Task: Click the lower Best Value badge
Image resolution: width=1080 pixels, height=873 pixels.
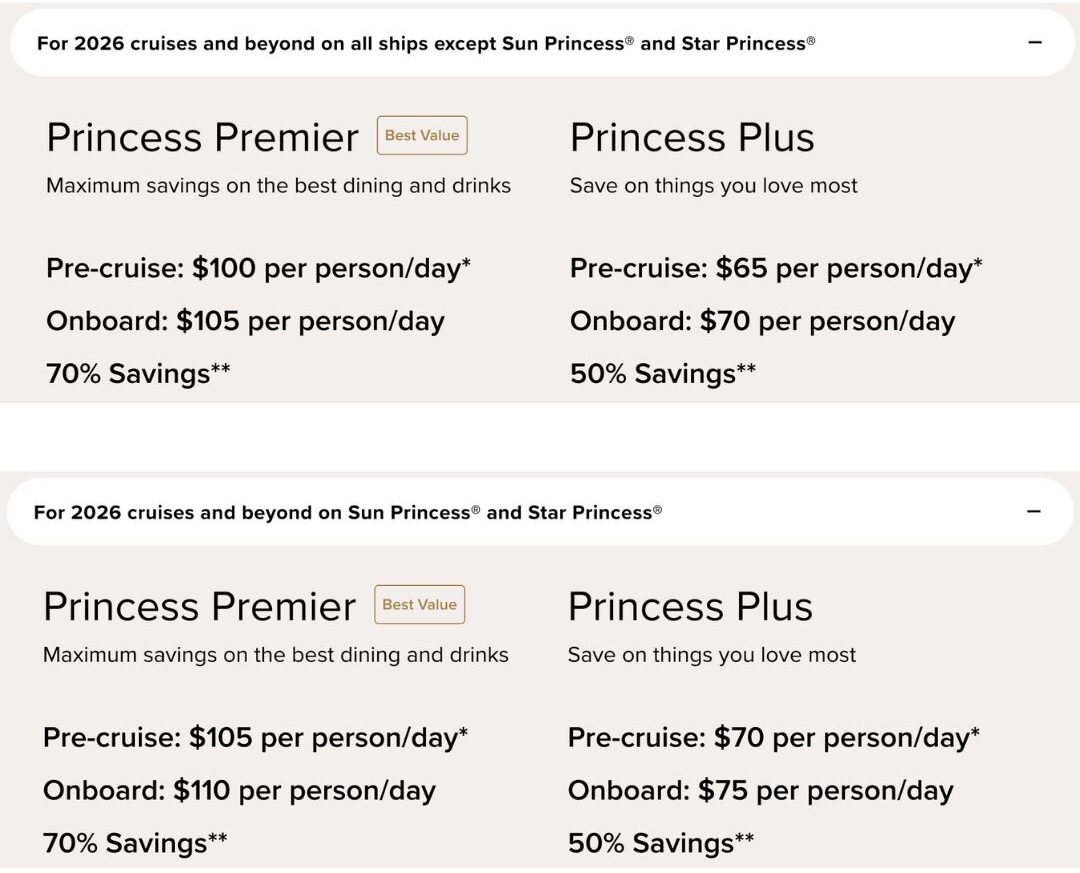Action: (x=419, y=605)
